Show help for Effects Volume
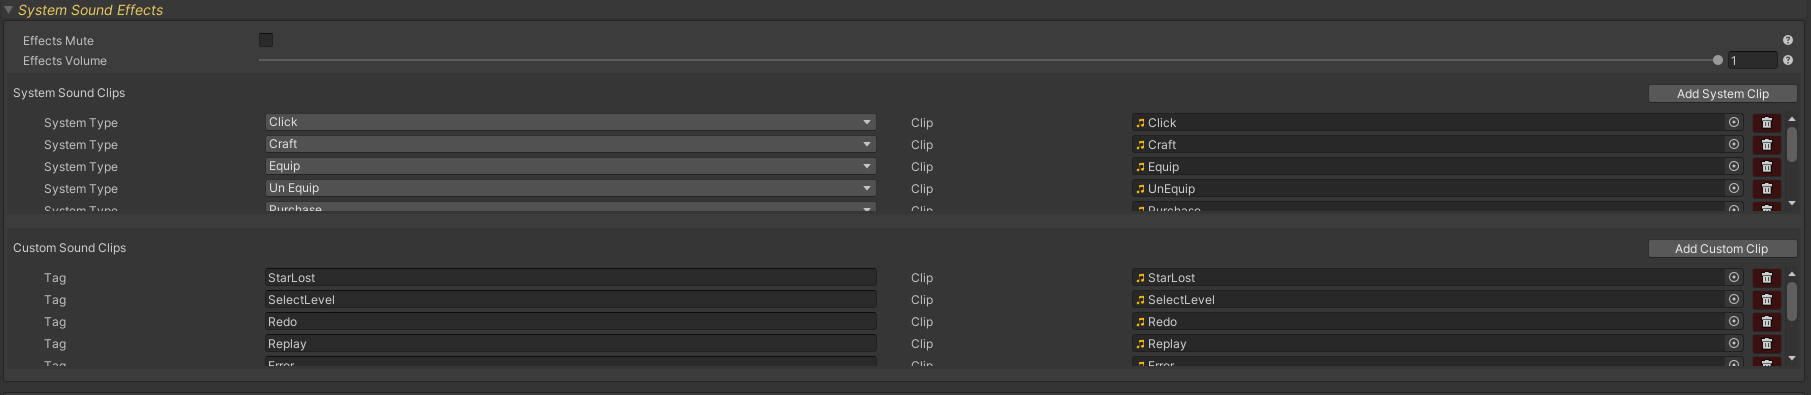This screenshot has height=395, width=1811. [1787, 60]
